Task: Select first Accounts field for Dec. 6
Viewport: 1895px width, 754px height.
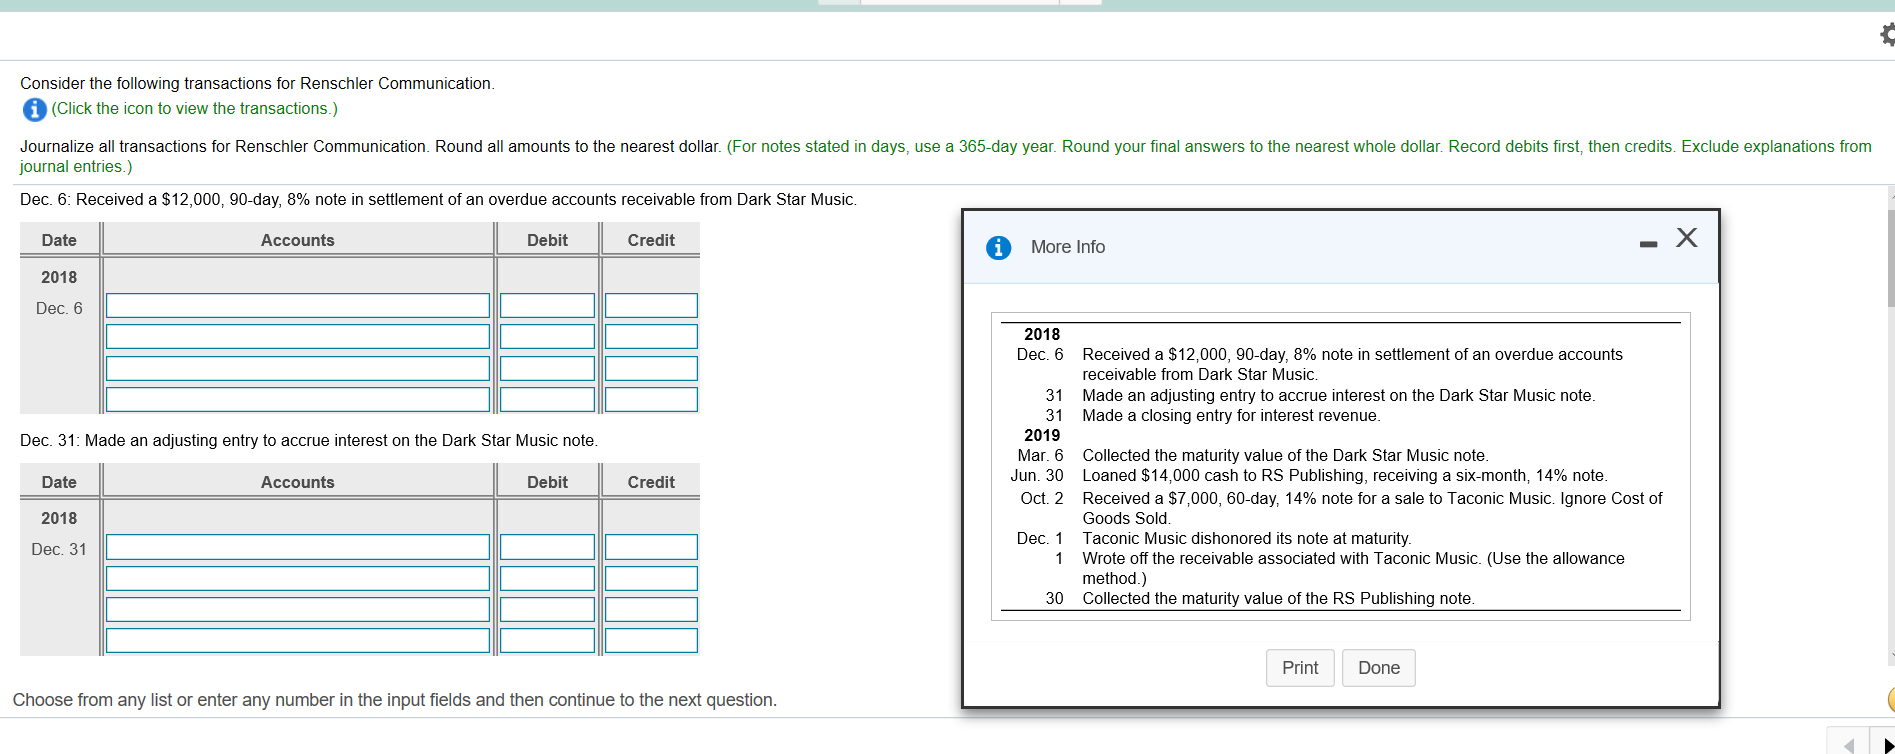Action: pyautogui.click(x=298, y=305)
